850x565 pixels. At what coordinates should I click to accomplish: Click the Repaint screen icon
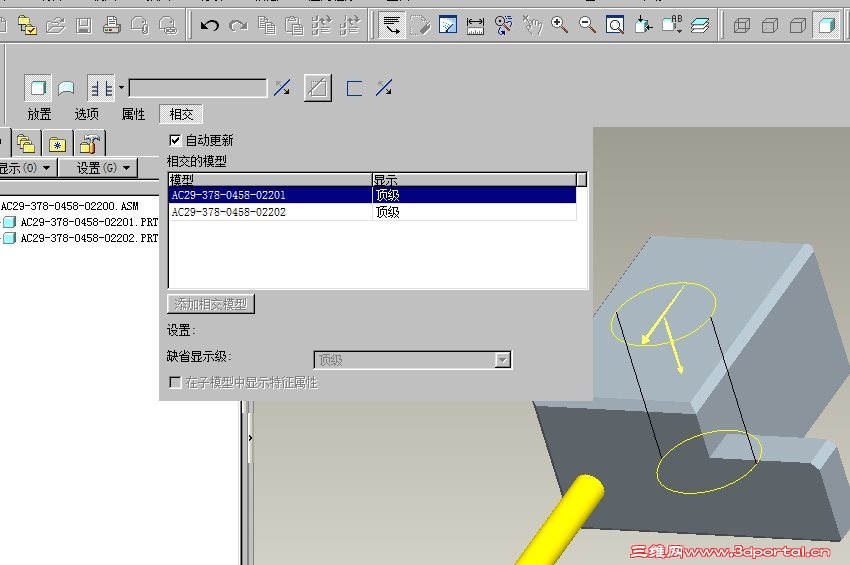point(448,25)
